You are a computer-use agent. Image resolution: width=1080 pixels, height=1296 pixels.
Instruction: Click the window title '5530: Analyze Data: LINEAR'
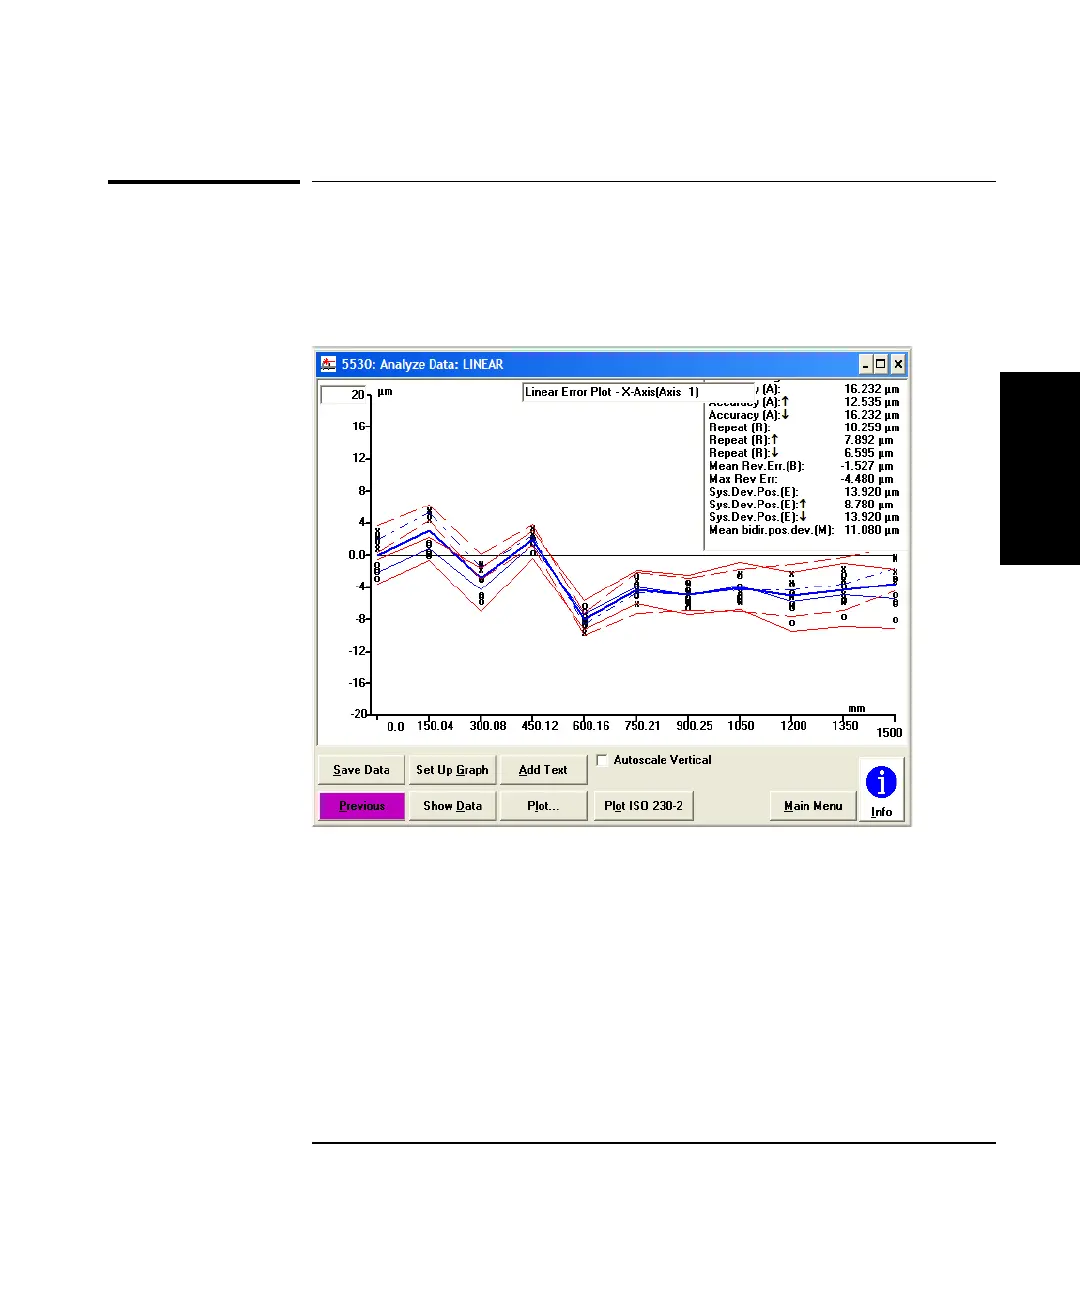[422, 364]
